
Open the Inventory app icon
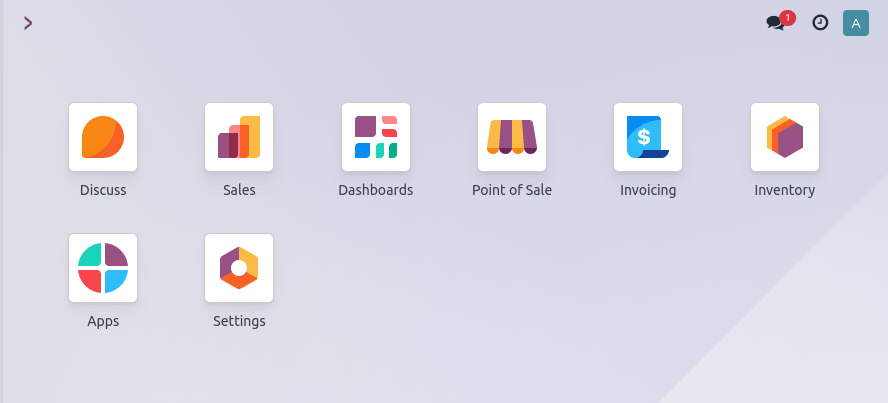[785, 137]
